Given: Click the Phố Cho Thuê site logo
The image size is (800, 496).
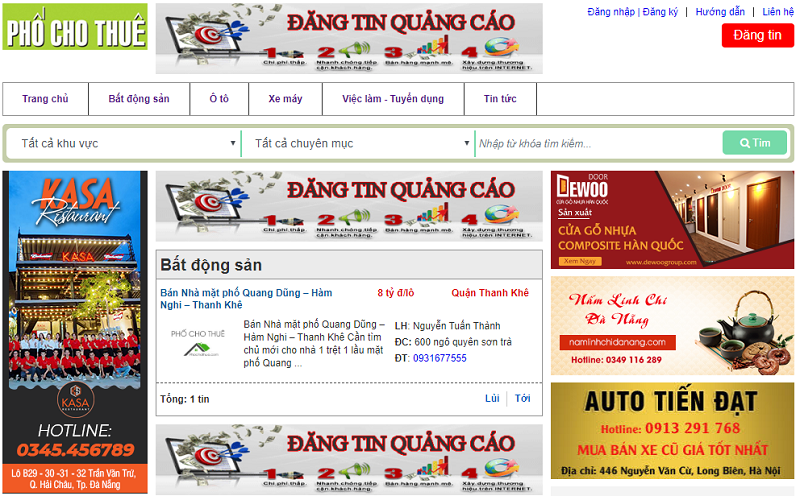Looking at the screenshot, I should coord(75,27).
